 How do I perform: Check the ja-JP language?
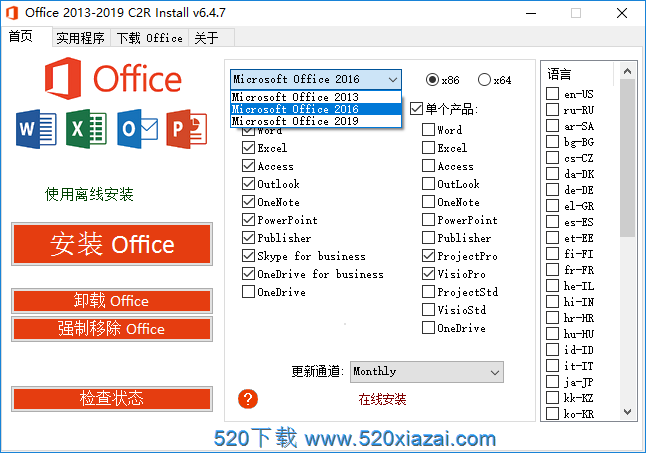552,381
